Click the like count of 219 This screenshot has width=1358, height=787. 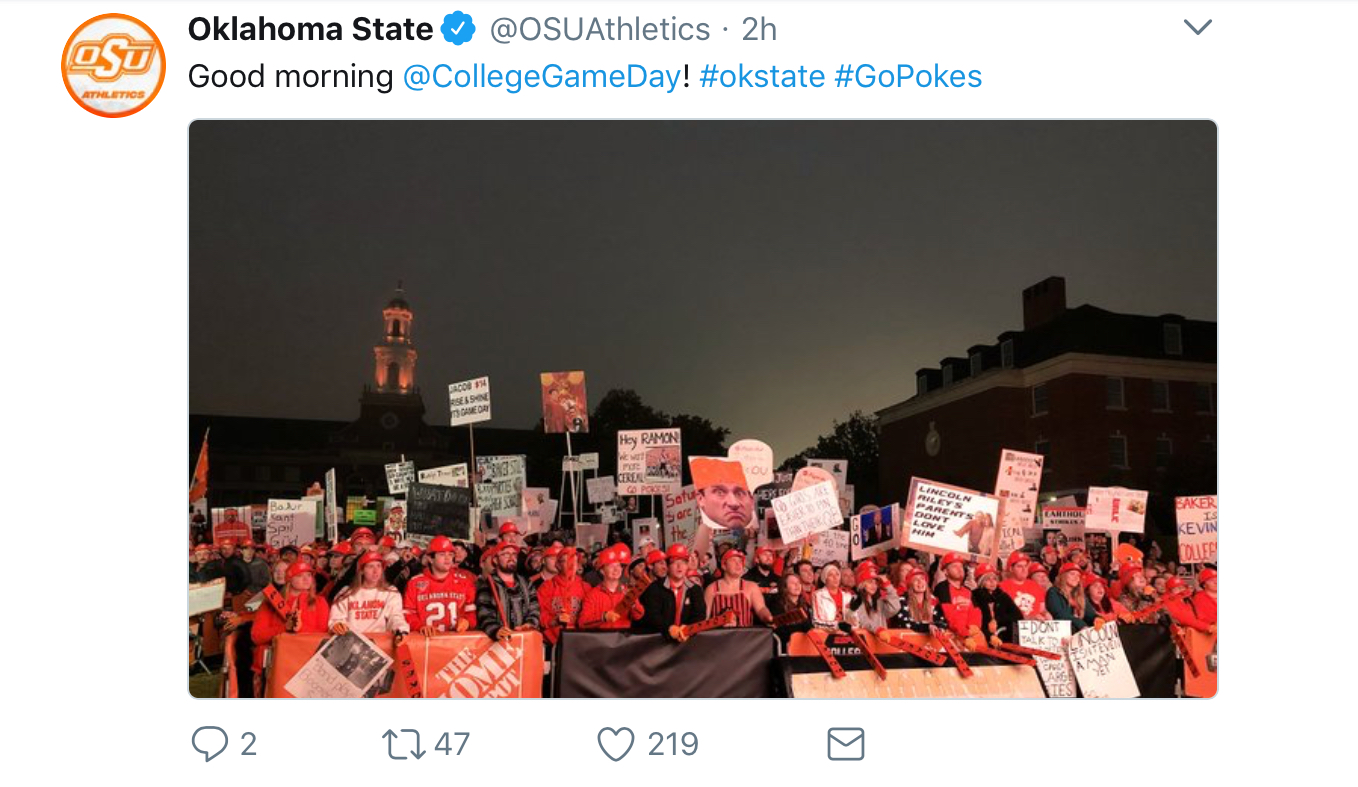tap(672, 744)
